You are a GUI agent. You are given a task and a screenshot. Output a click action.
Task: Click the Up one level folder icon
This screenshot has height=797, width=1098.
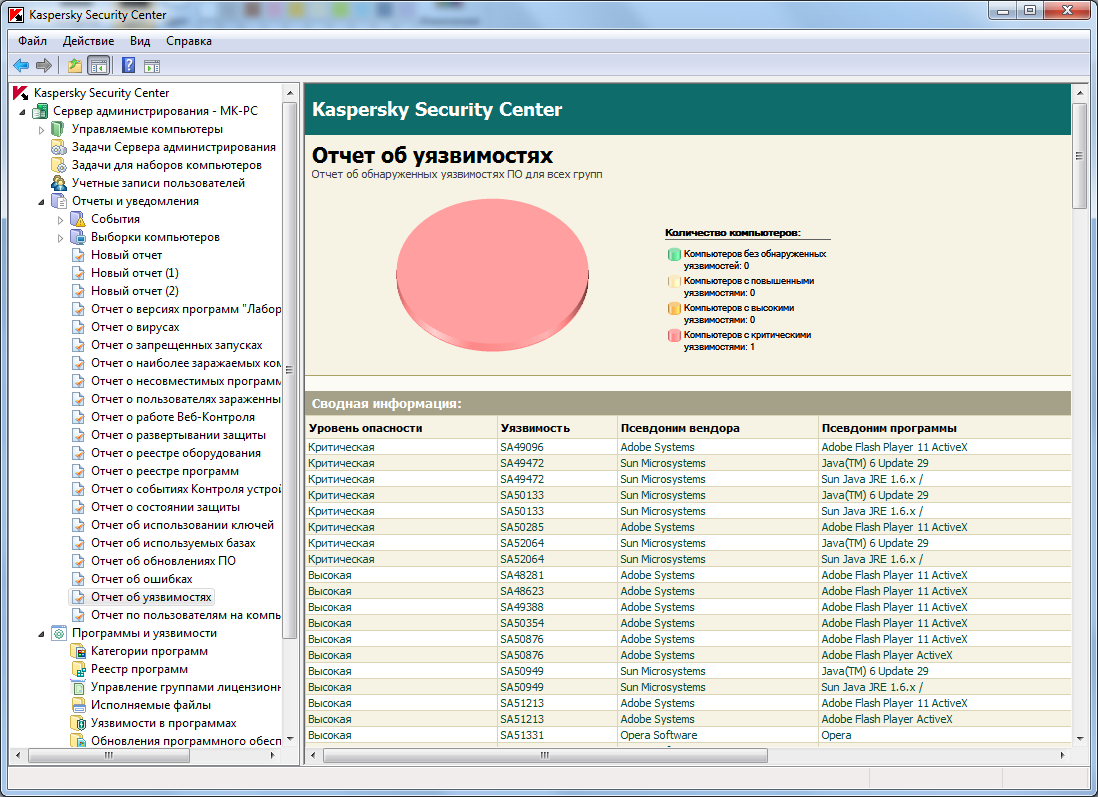pyautogui.click(x=74, y=66)
